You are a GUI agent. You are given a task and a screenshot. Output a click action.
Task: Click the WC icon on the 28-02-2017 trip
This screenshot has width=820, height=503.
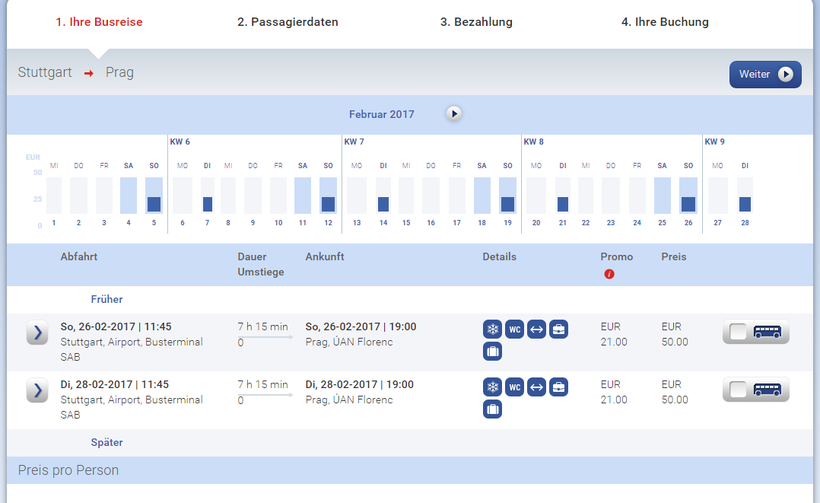coord(514,387)
